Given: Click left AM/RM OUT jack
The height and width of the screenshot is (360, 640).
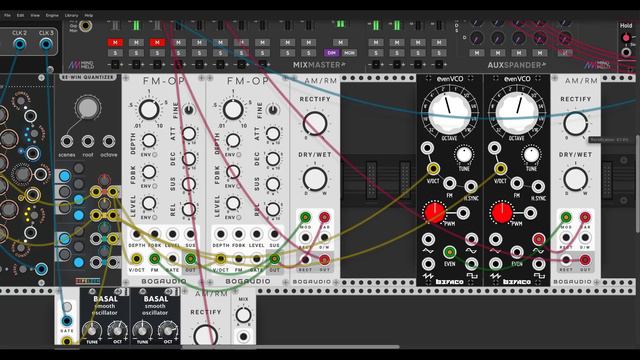Looking at the screenshot, I should 324,259.
